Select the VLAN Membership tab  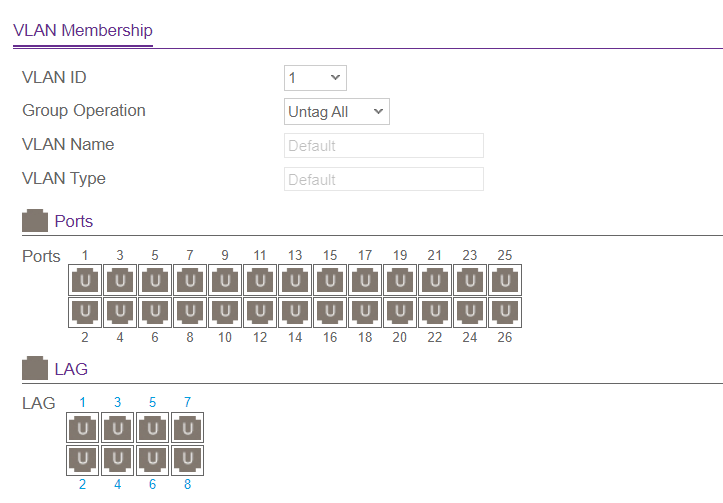click(x=83, y=30)
